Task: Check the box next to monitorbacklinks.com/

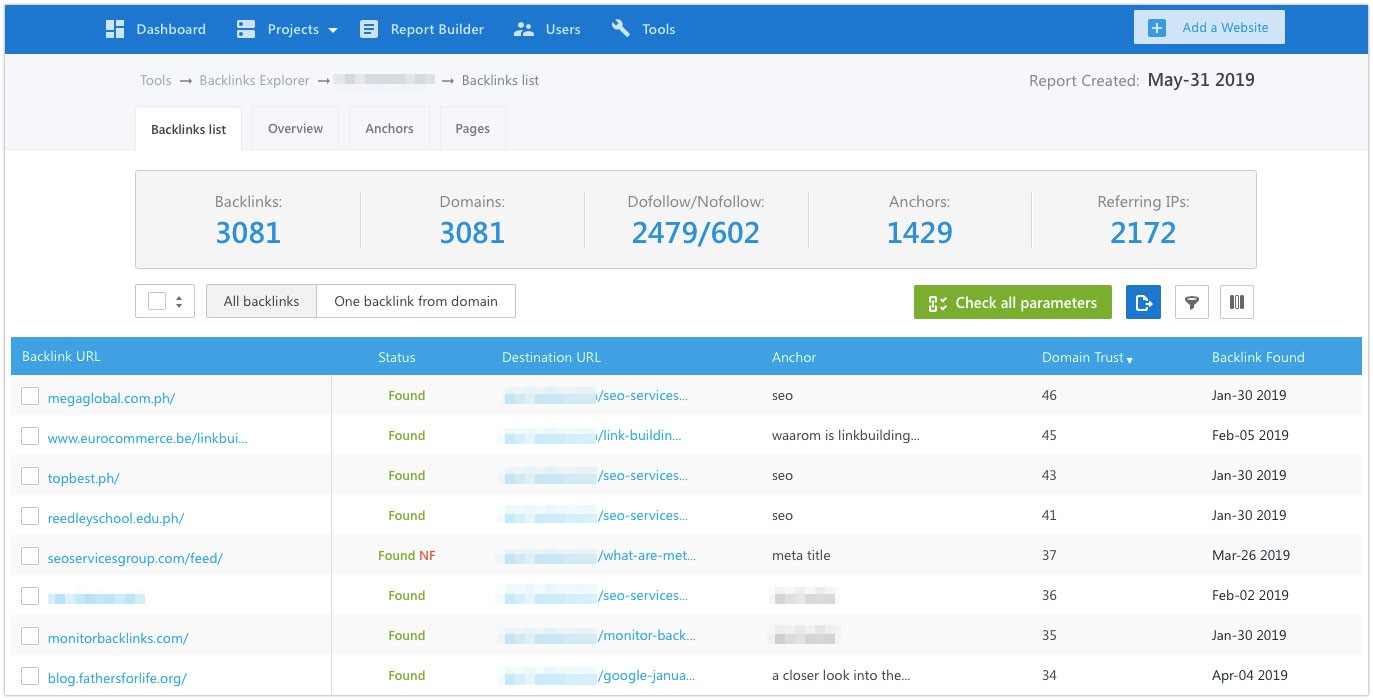Action: (30, 637)
